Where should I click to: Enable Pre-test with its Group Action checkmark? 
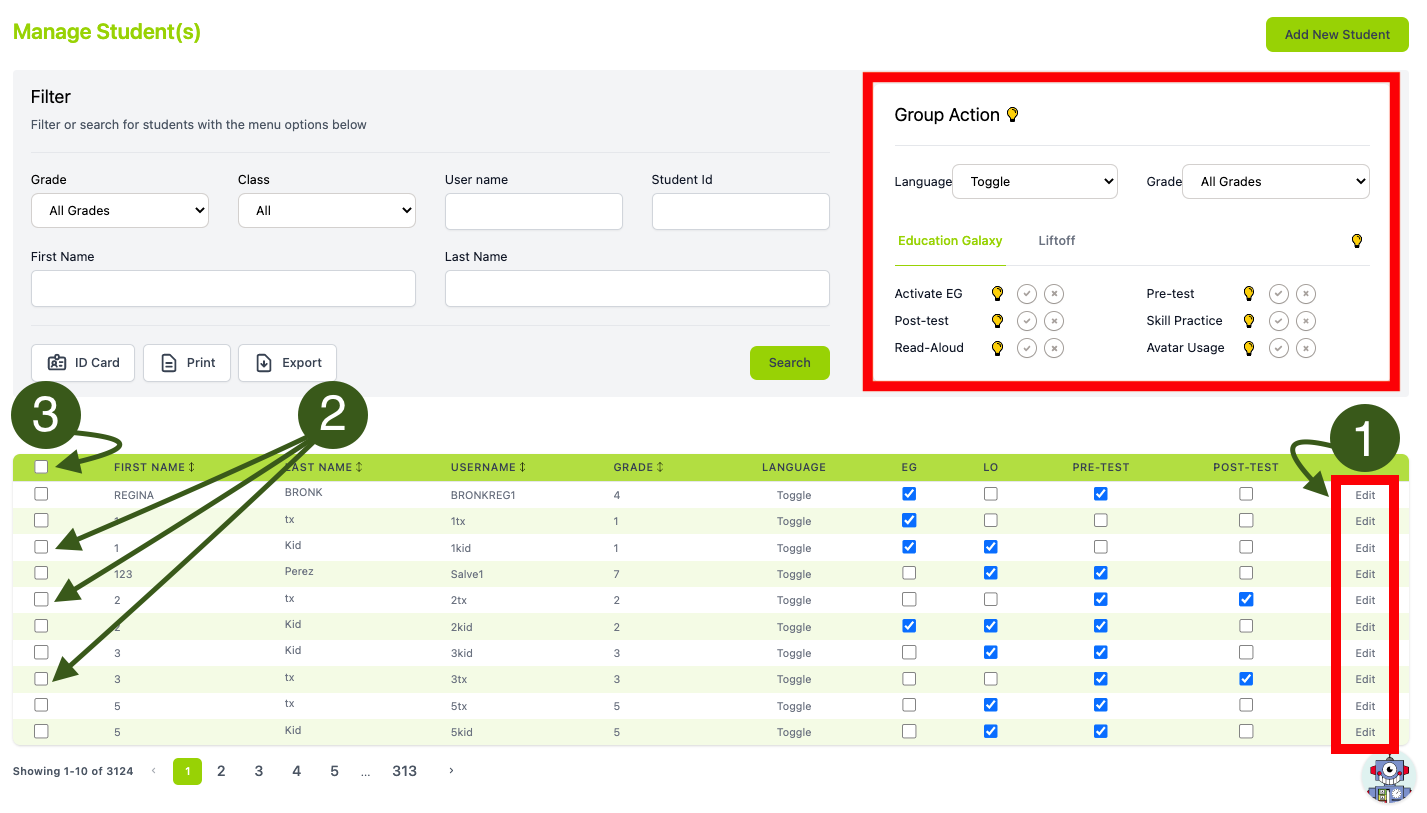click(1279, 294)
